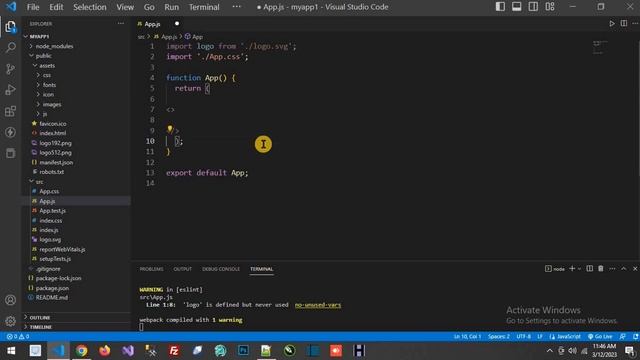Split the editor right
The height and width of the screenshot is (360, 640).
pyautogui.click(x=624, y=24)
